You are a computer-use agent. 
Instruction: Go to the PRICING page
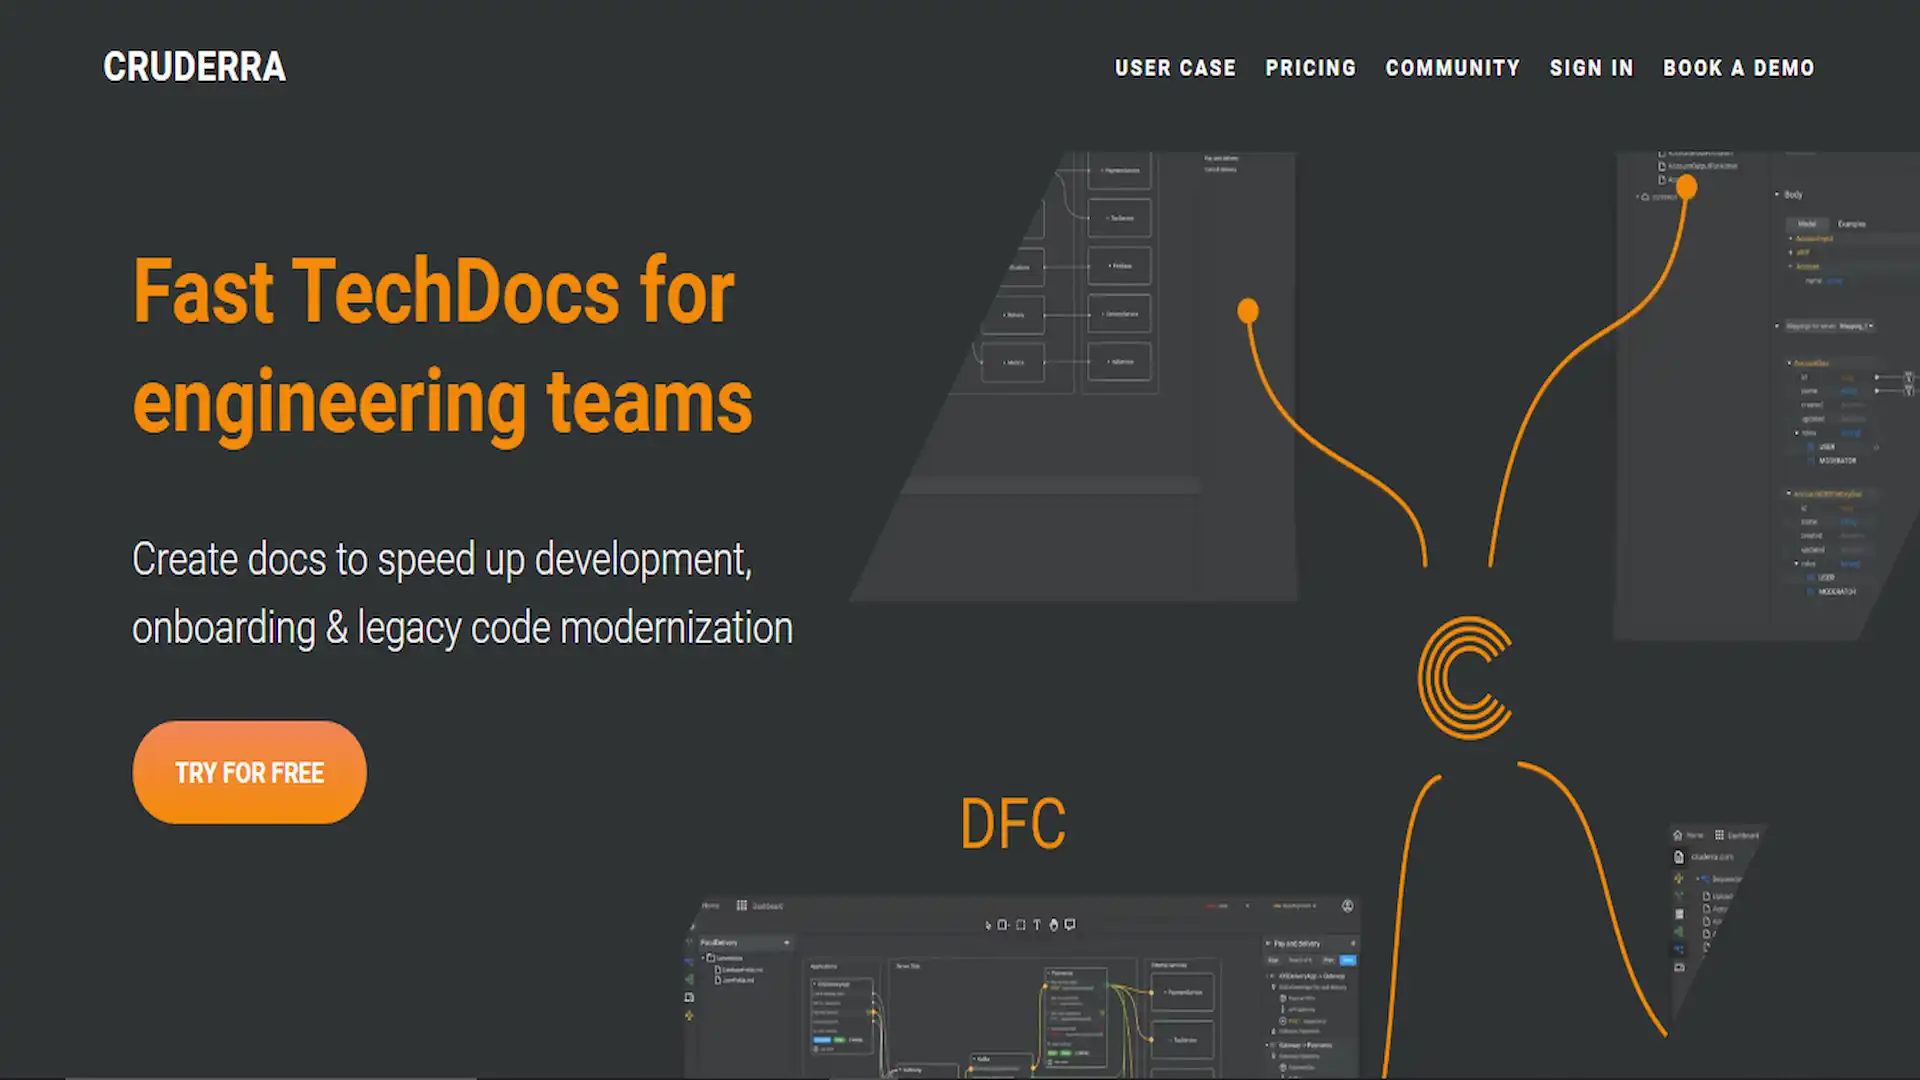click(x=1310, y=68)
